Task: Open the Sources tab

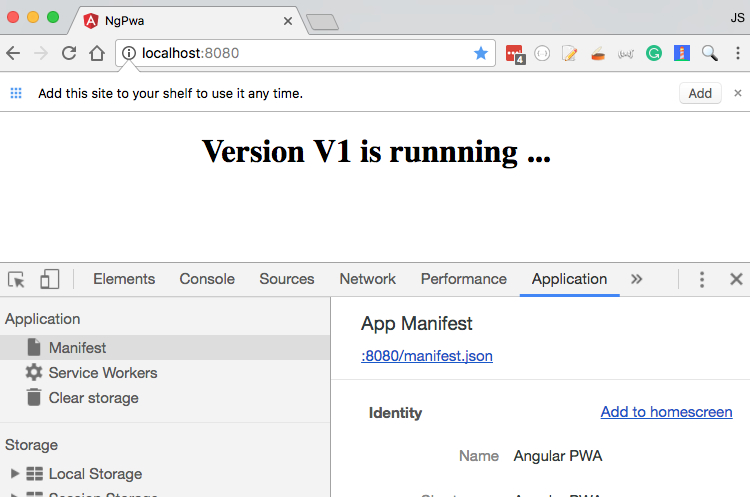Action: [287, 279]
